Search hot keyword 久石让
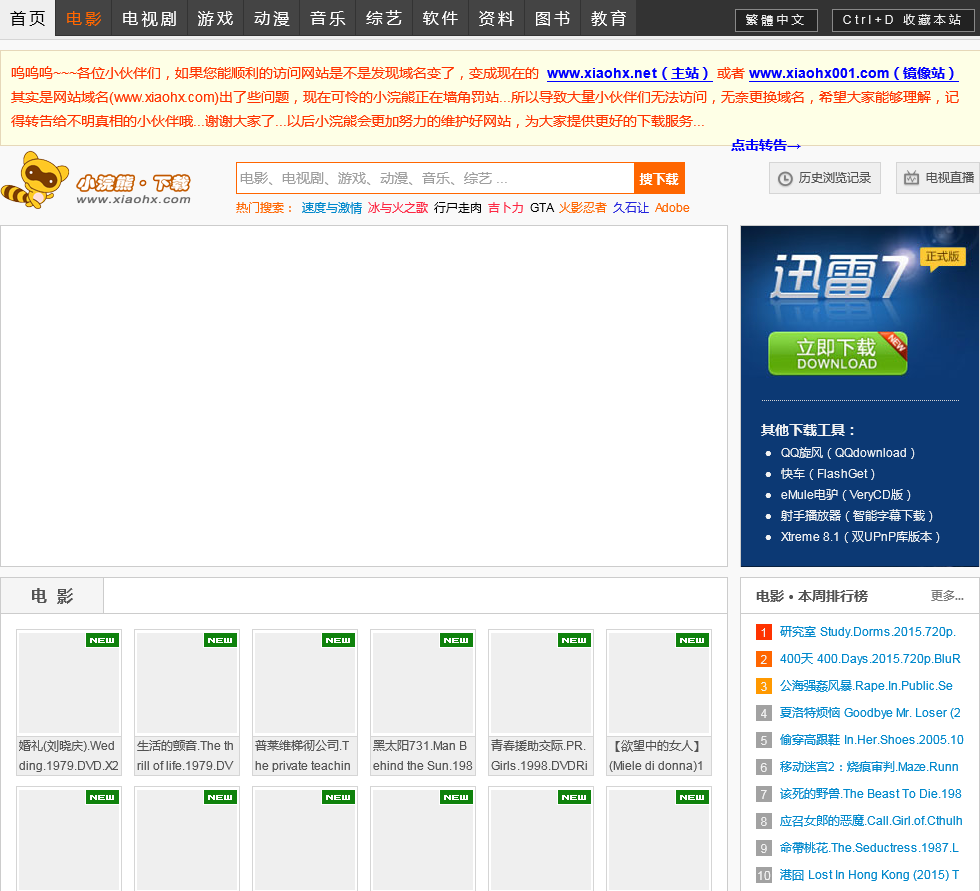 click(631, 208)
